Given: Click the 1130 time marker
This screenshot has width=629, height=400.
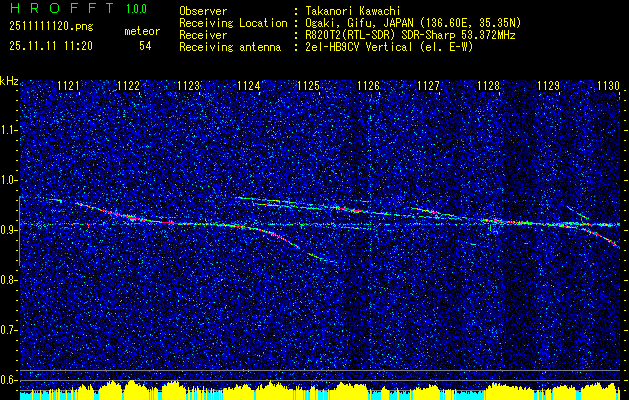Looking at the screenshot, I should (x=608, y=85).
